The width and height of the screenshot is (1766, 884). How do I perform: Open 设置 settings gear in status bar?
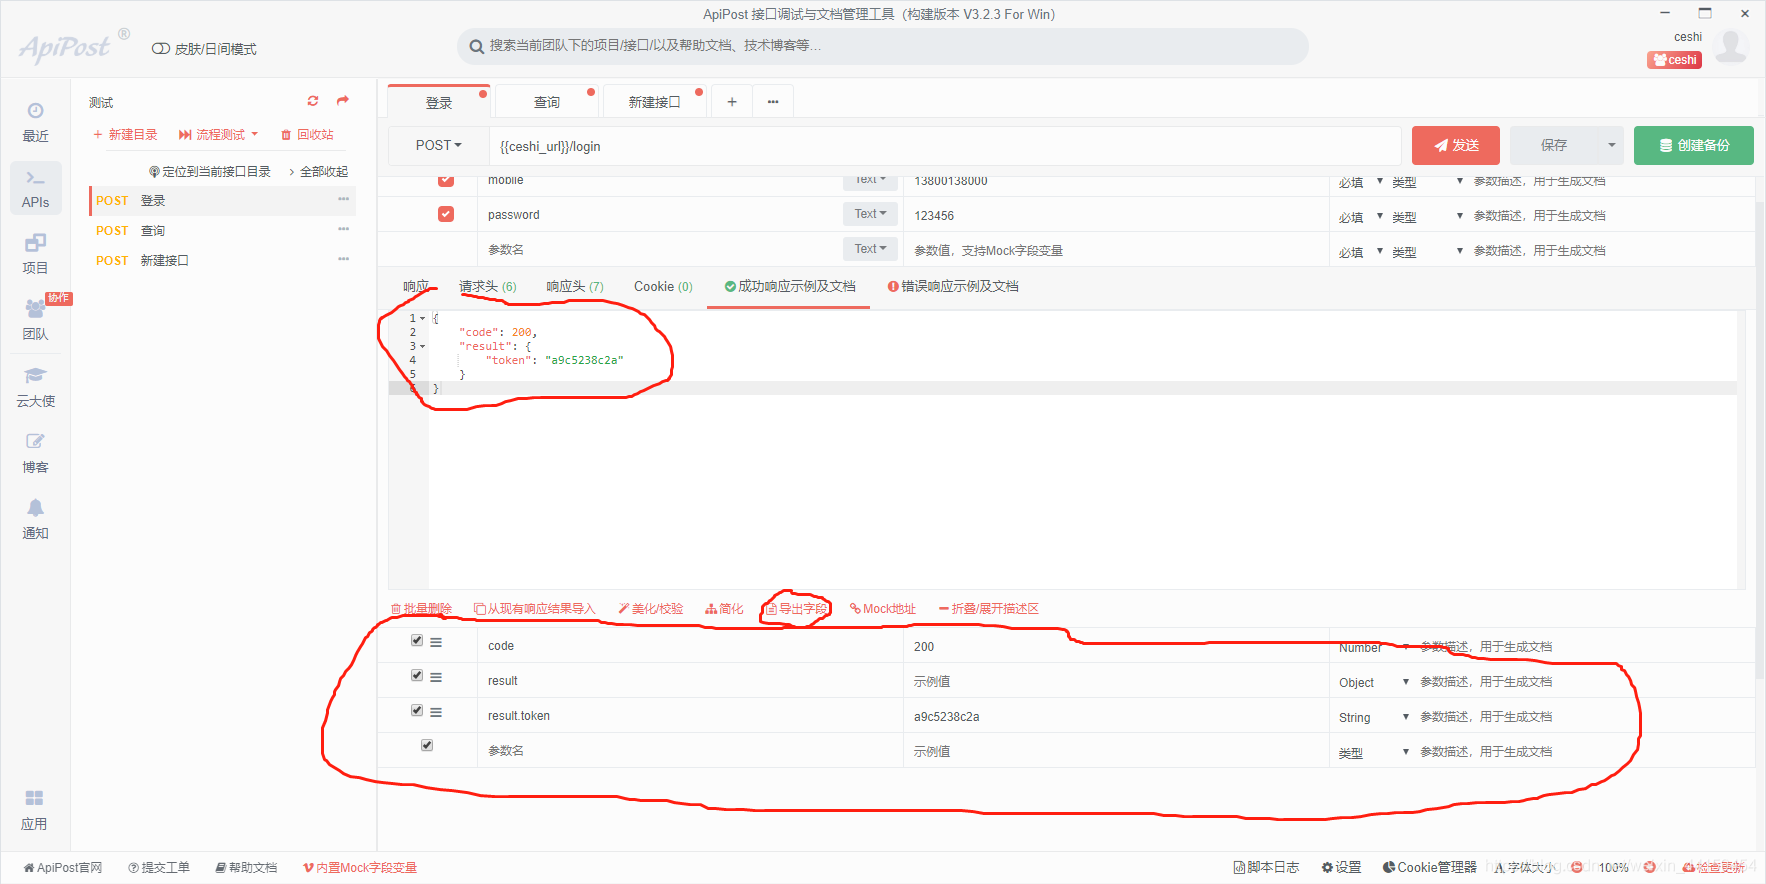1341,867
